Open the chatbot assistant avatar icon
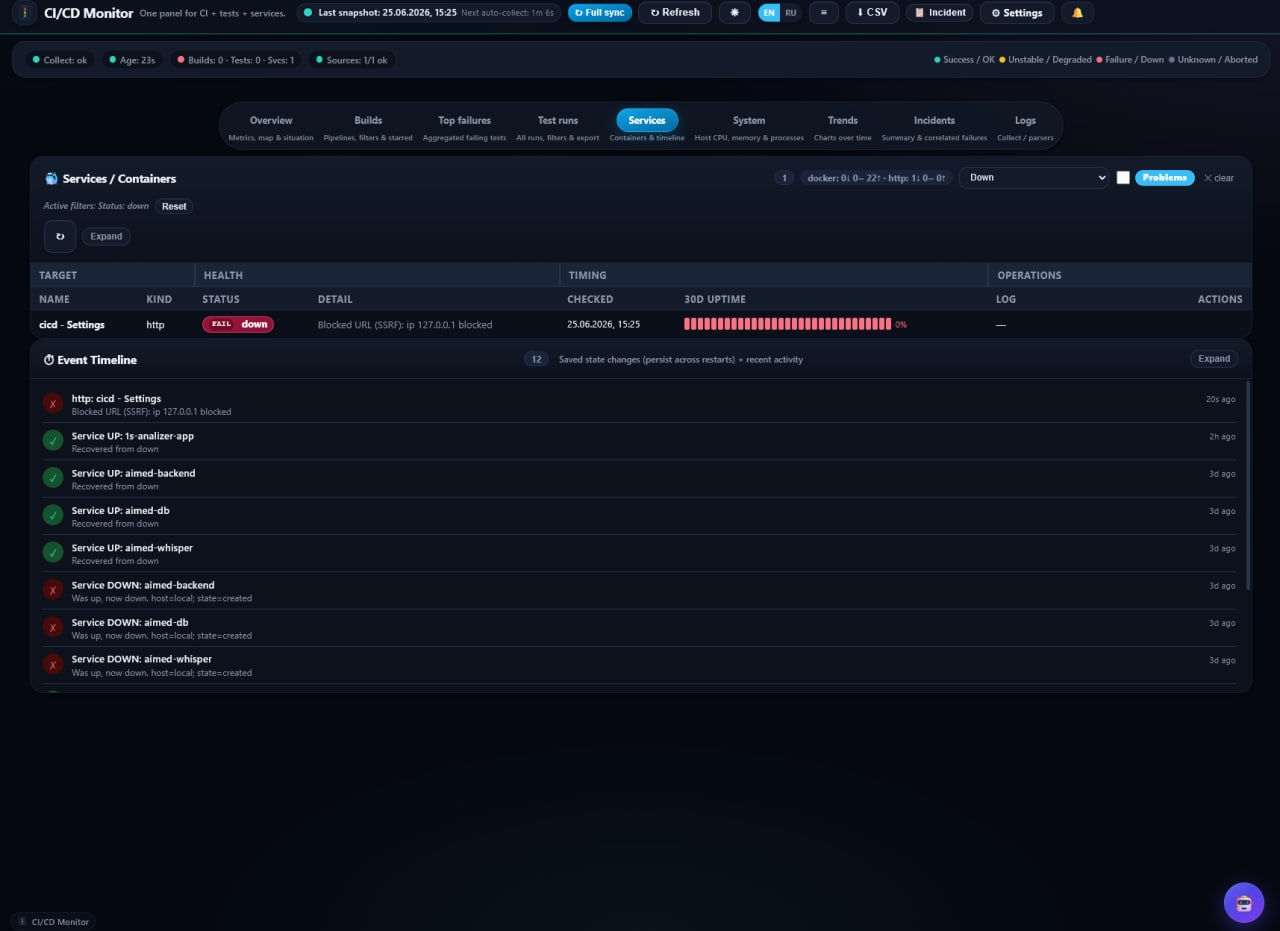The width and height of the screenshot is (1280, 931). coord(1244,902)
